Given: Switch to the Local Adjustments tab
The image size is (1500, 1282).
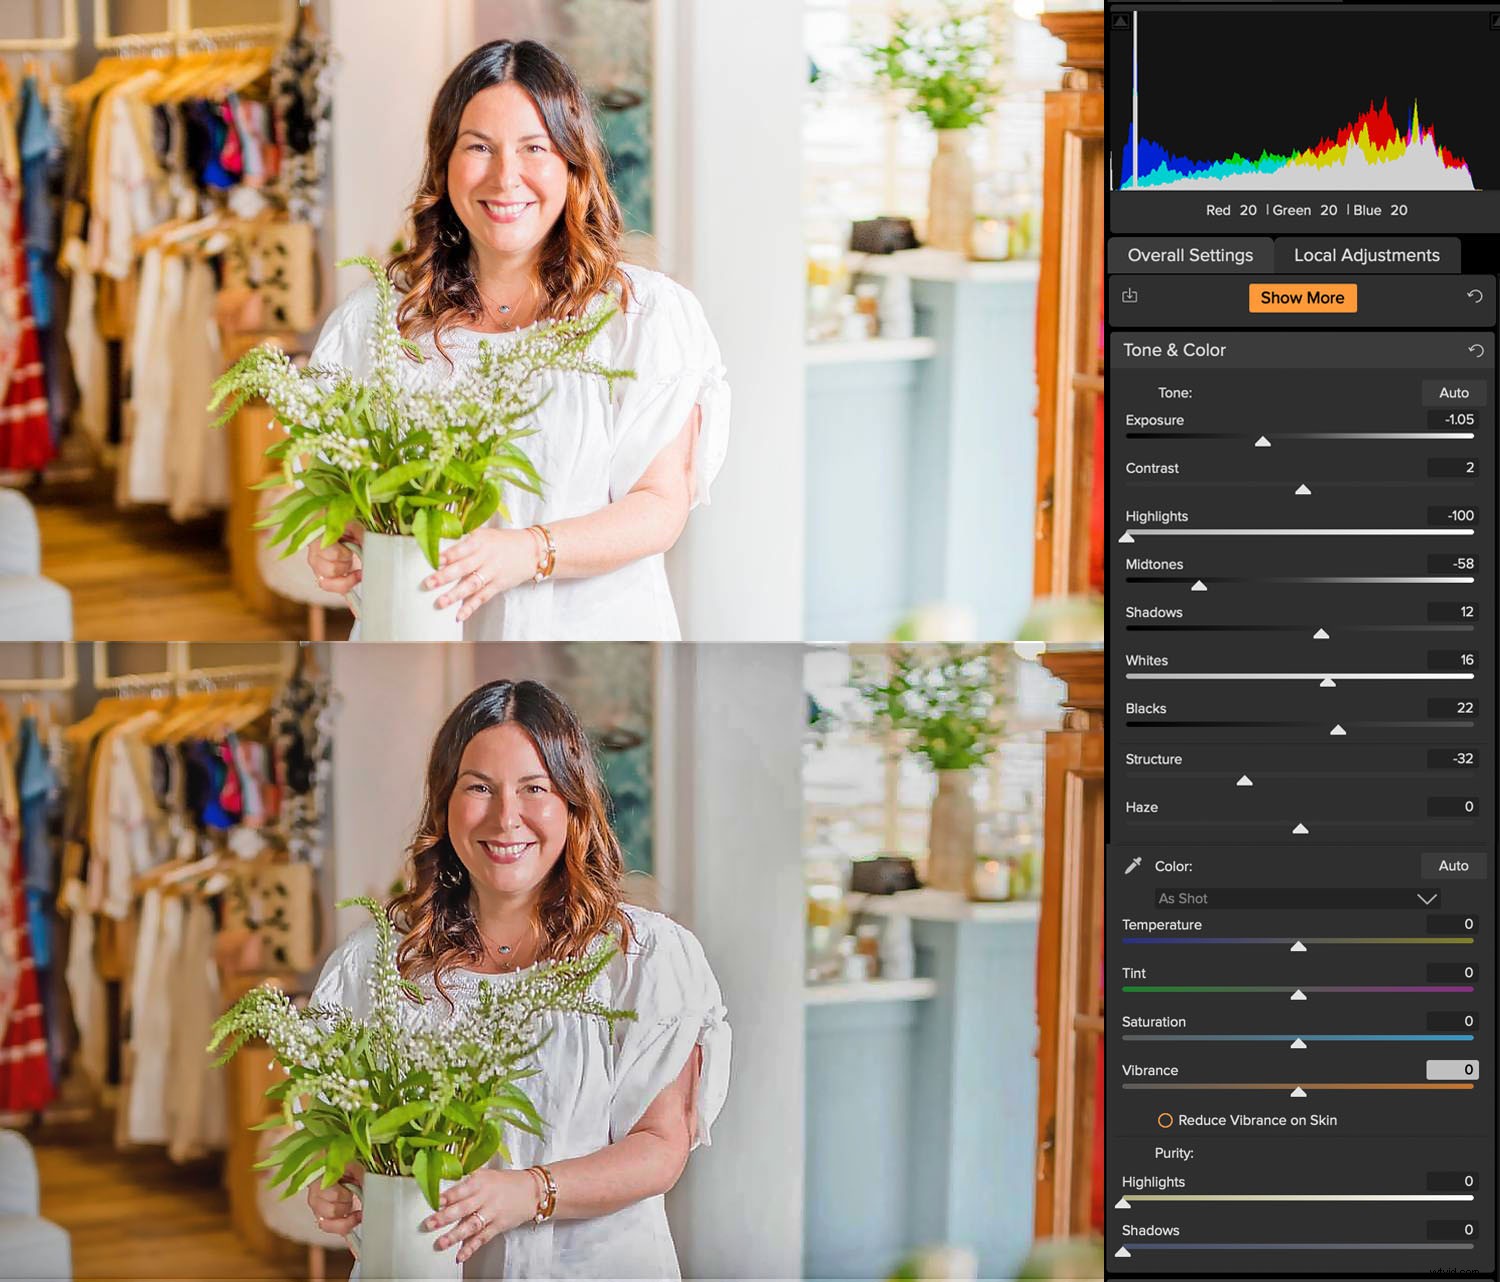Looking at the screenshot, I should 1367,255.
